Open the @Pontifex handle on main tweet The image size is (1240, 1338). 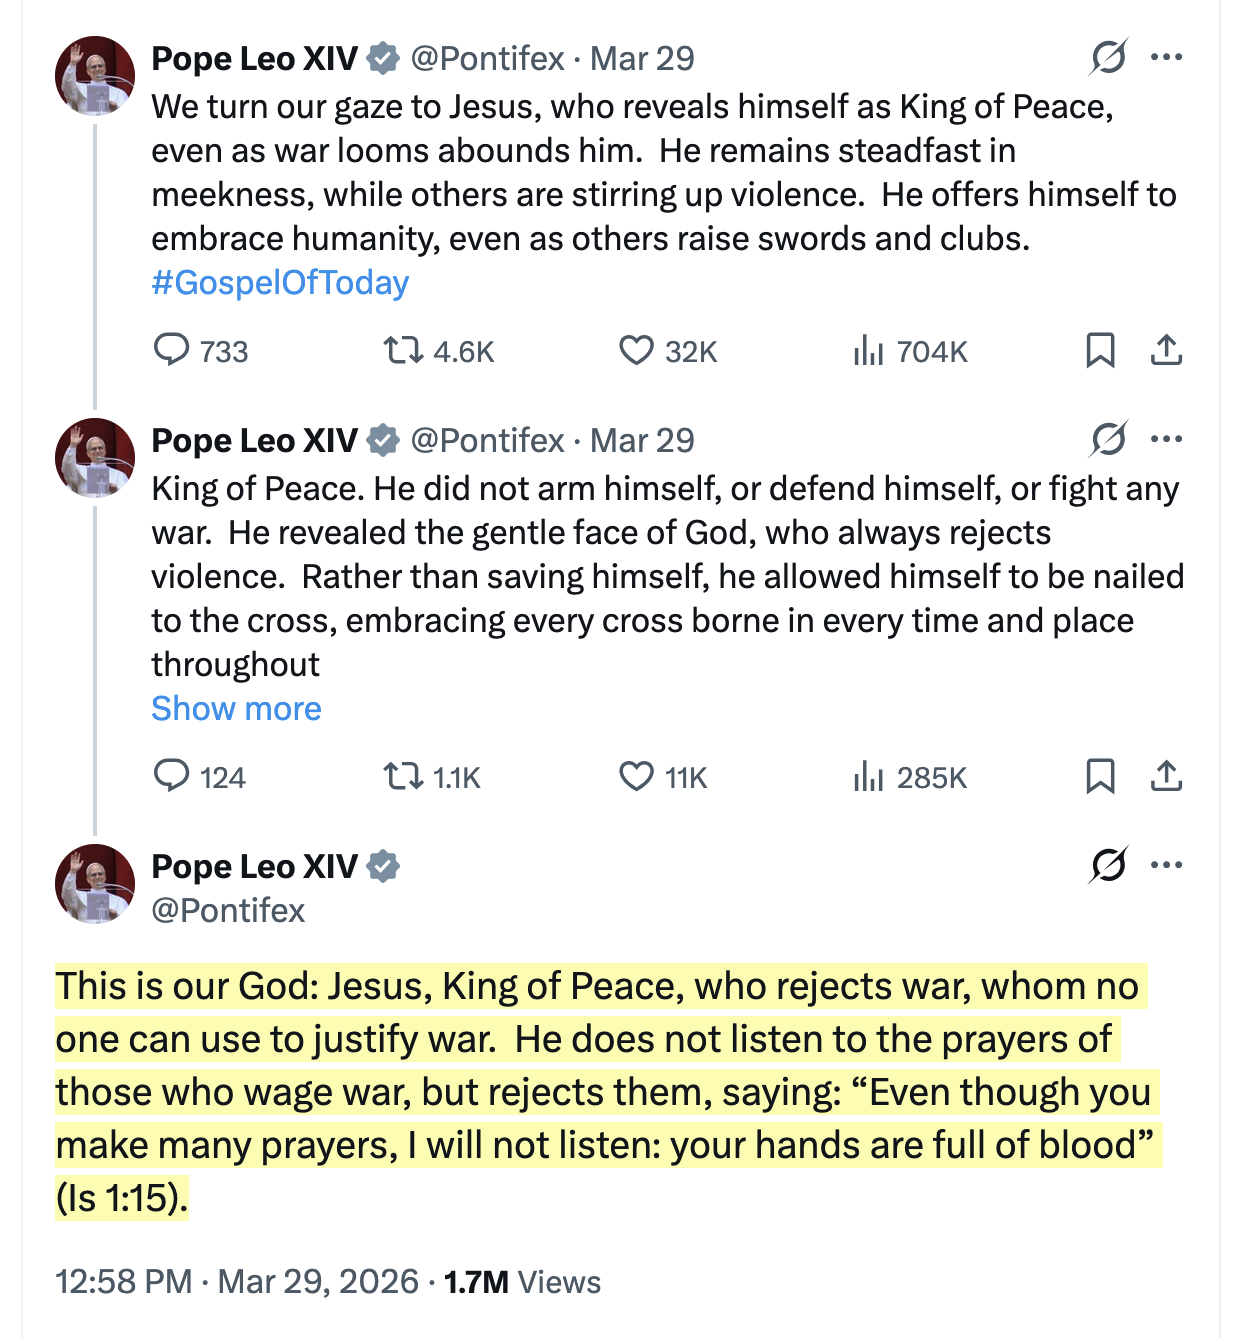pos(228,911)
